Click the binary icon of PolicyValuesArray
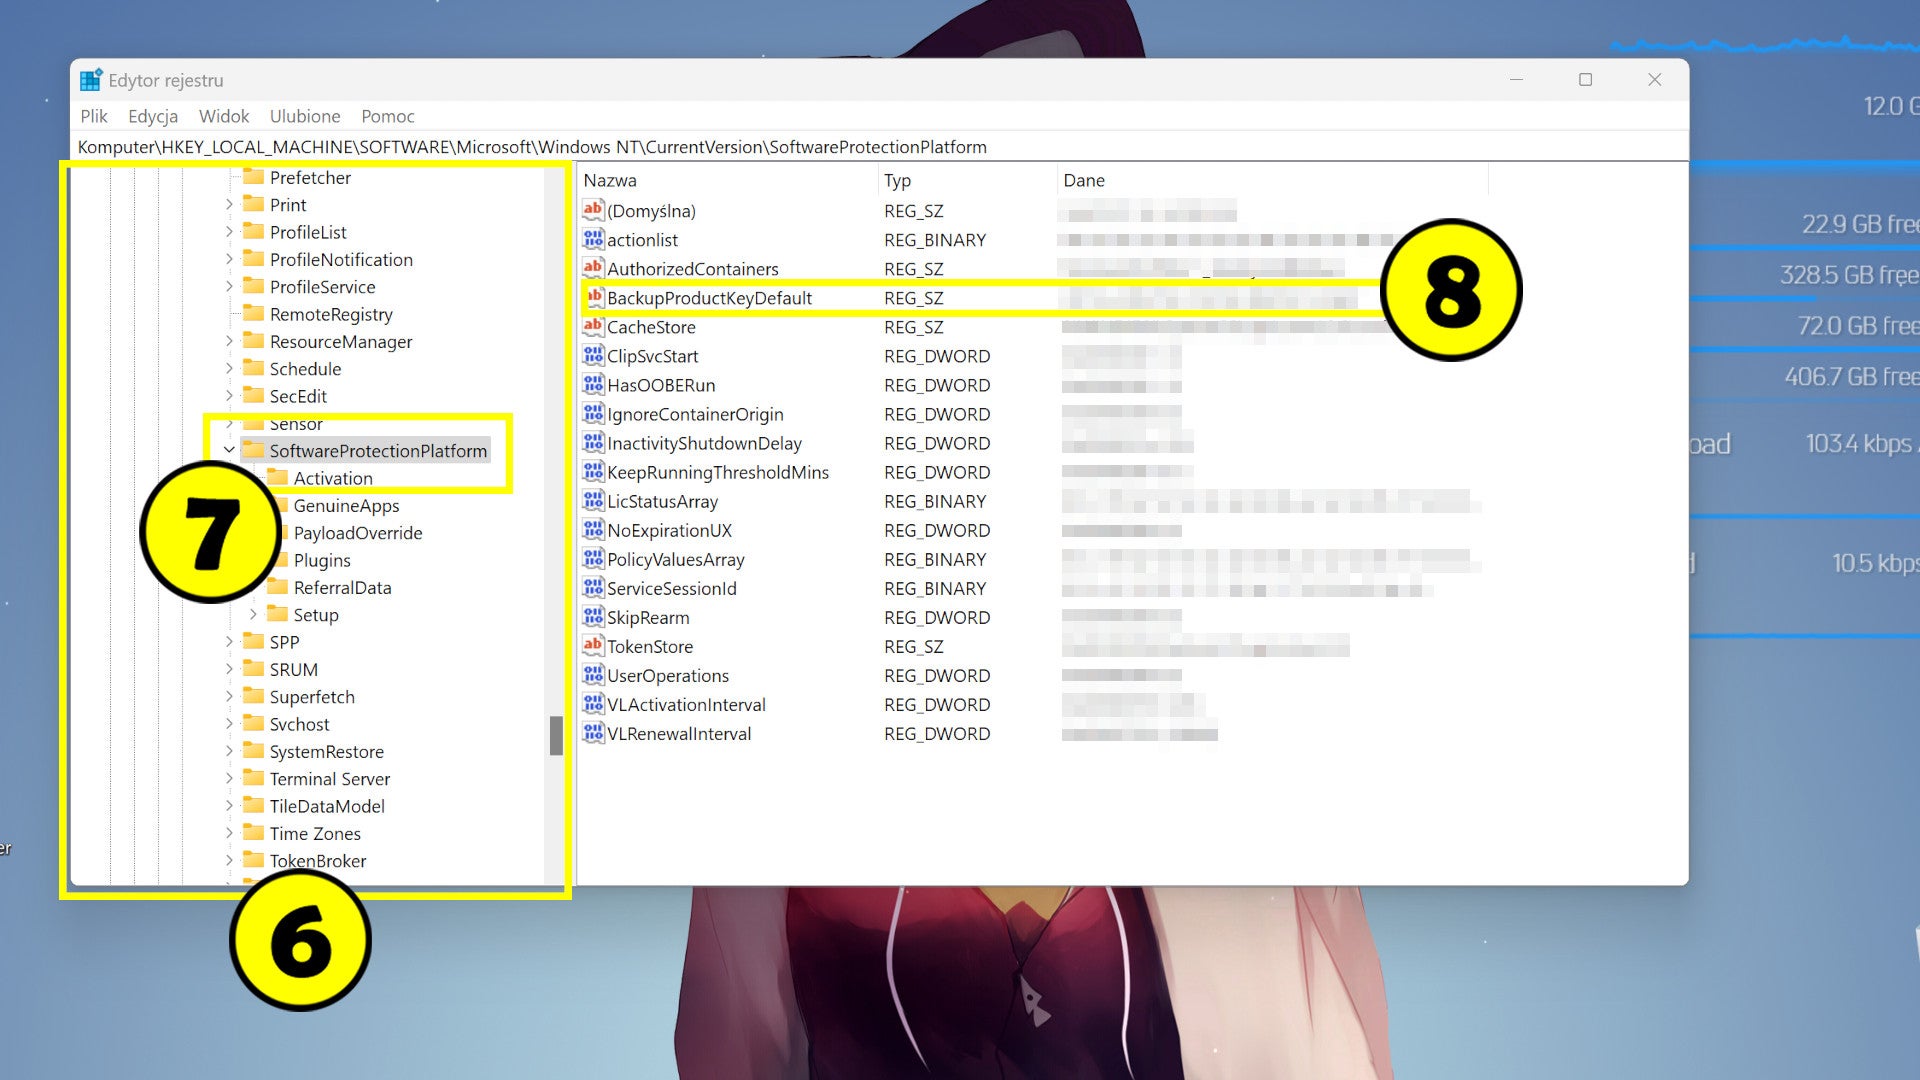 pos(593,558)
